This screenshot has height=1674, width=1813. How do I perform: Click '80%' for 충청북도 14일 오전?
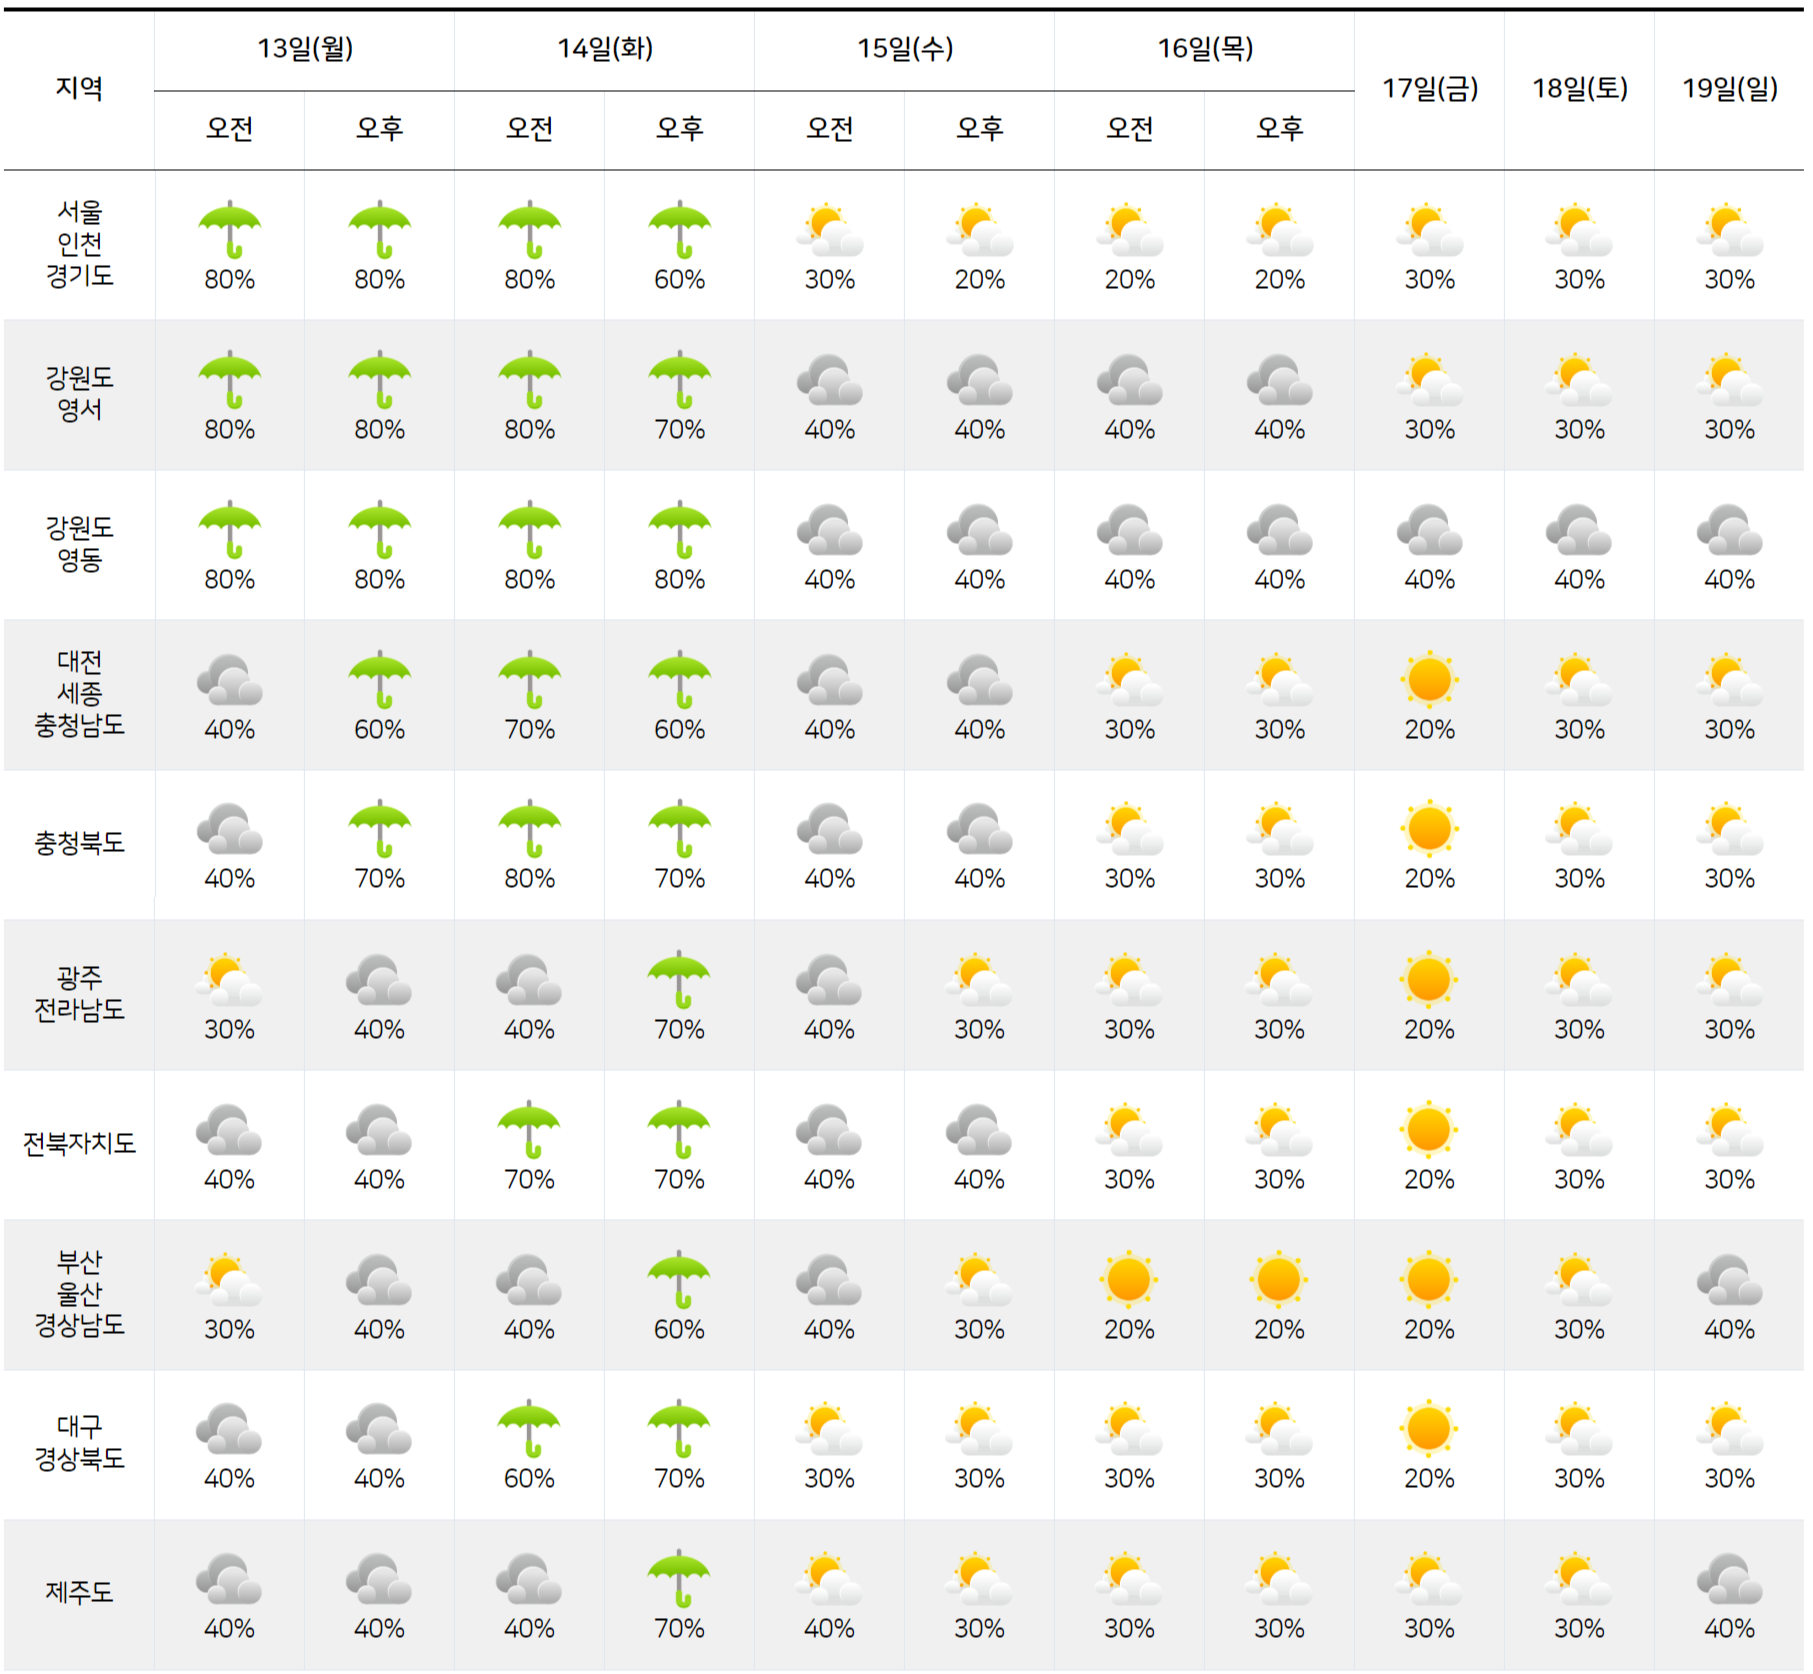coord(529,879)
